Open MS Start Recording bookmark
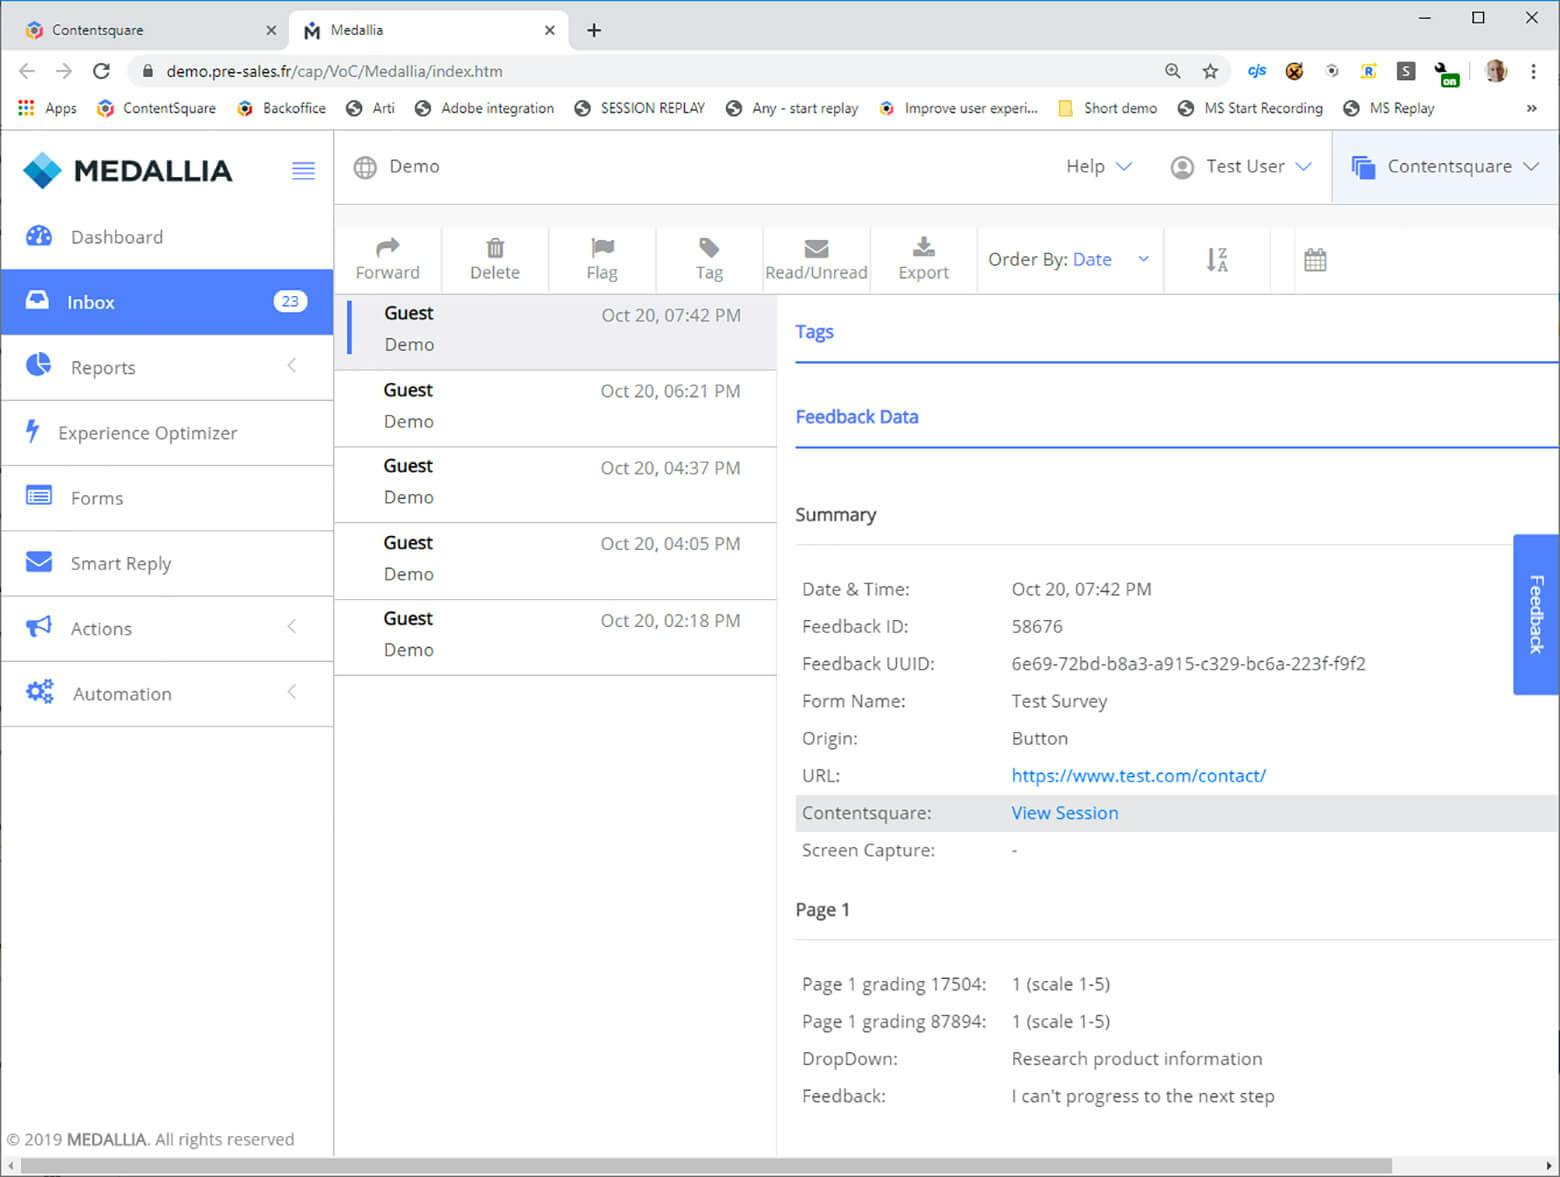 [x=1250, y=108]
